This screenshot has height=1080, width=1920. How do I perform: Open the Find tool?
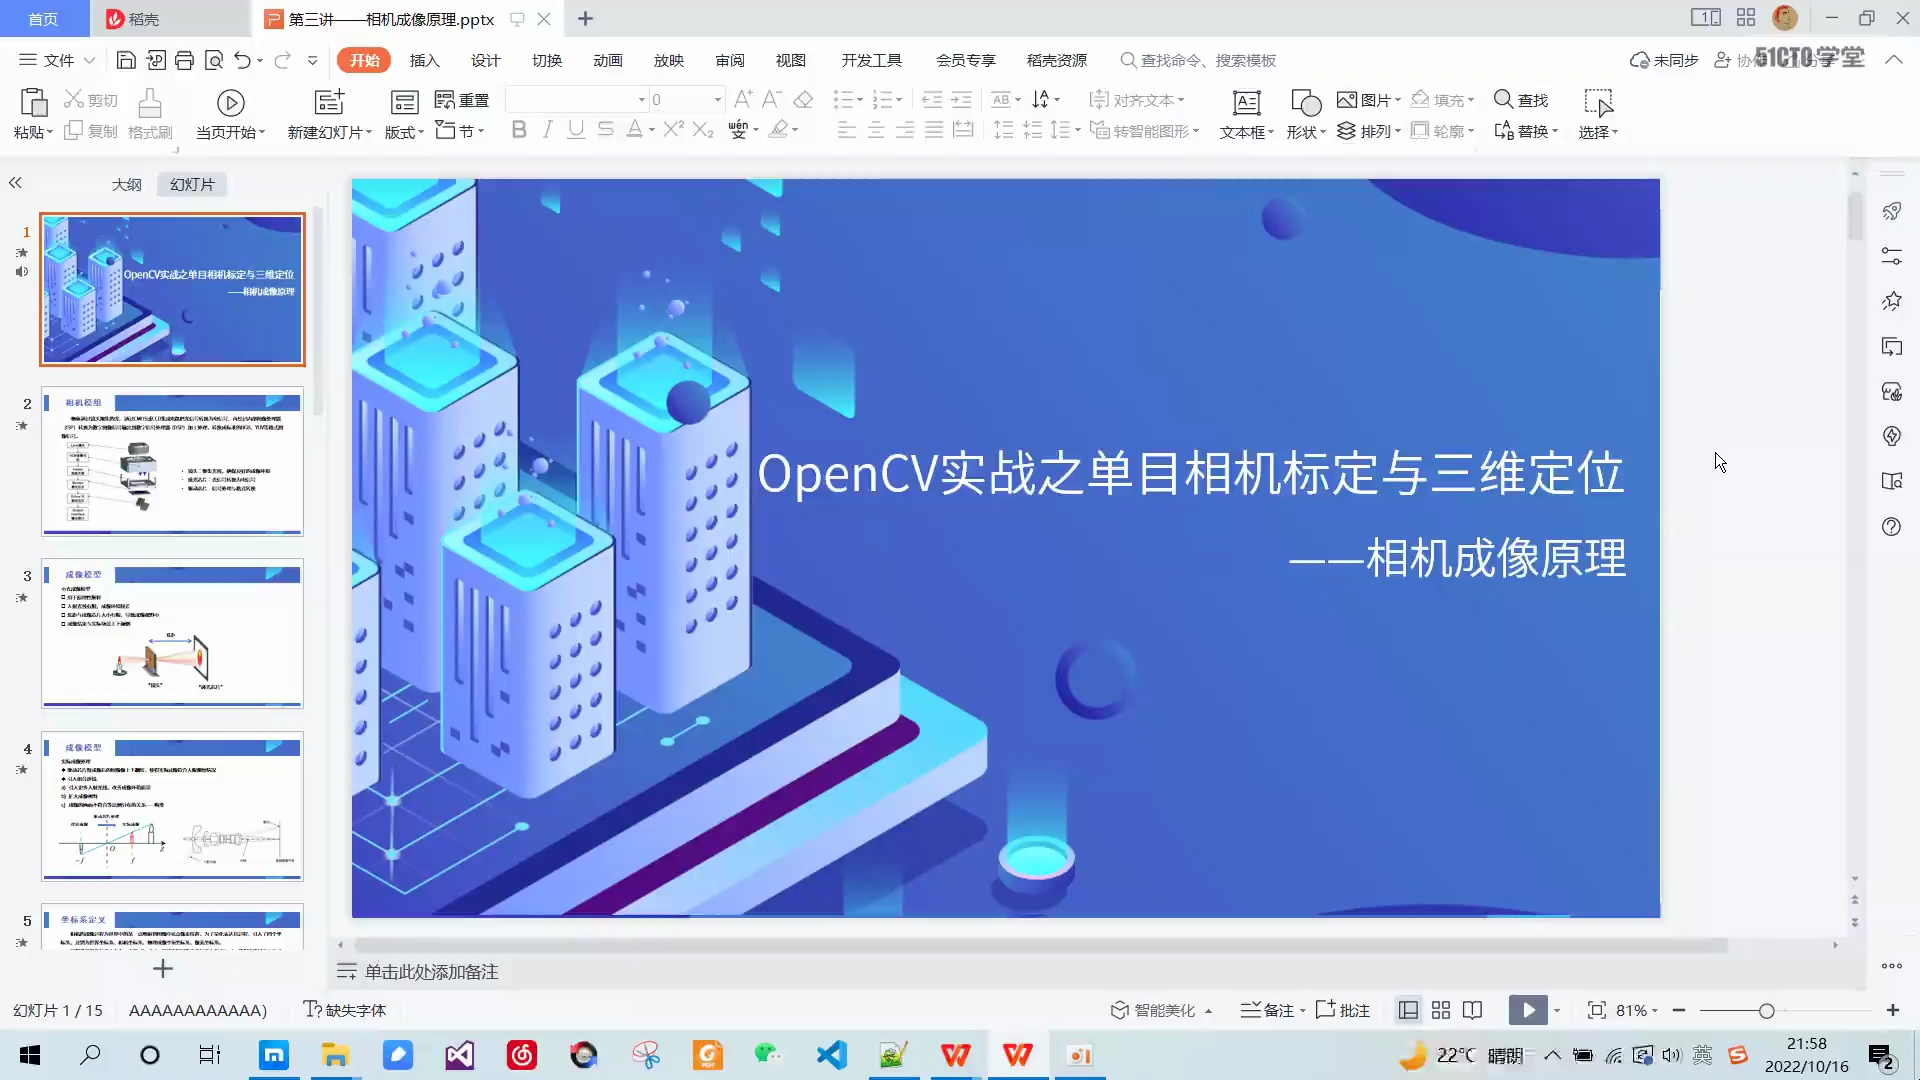pos(1520,99)
